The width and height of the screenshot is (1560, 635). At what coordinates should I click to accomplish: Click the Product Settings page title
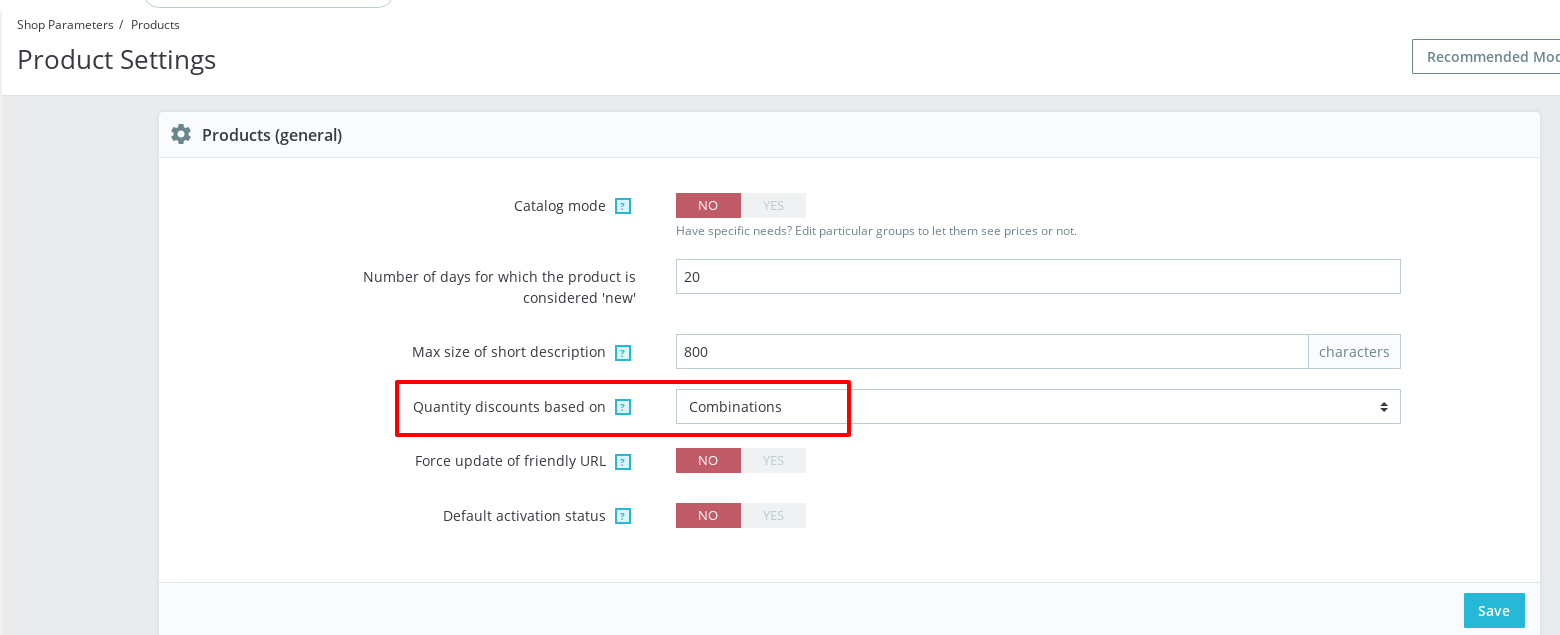tap(116, 60)
